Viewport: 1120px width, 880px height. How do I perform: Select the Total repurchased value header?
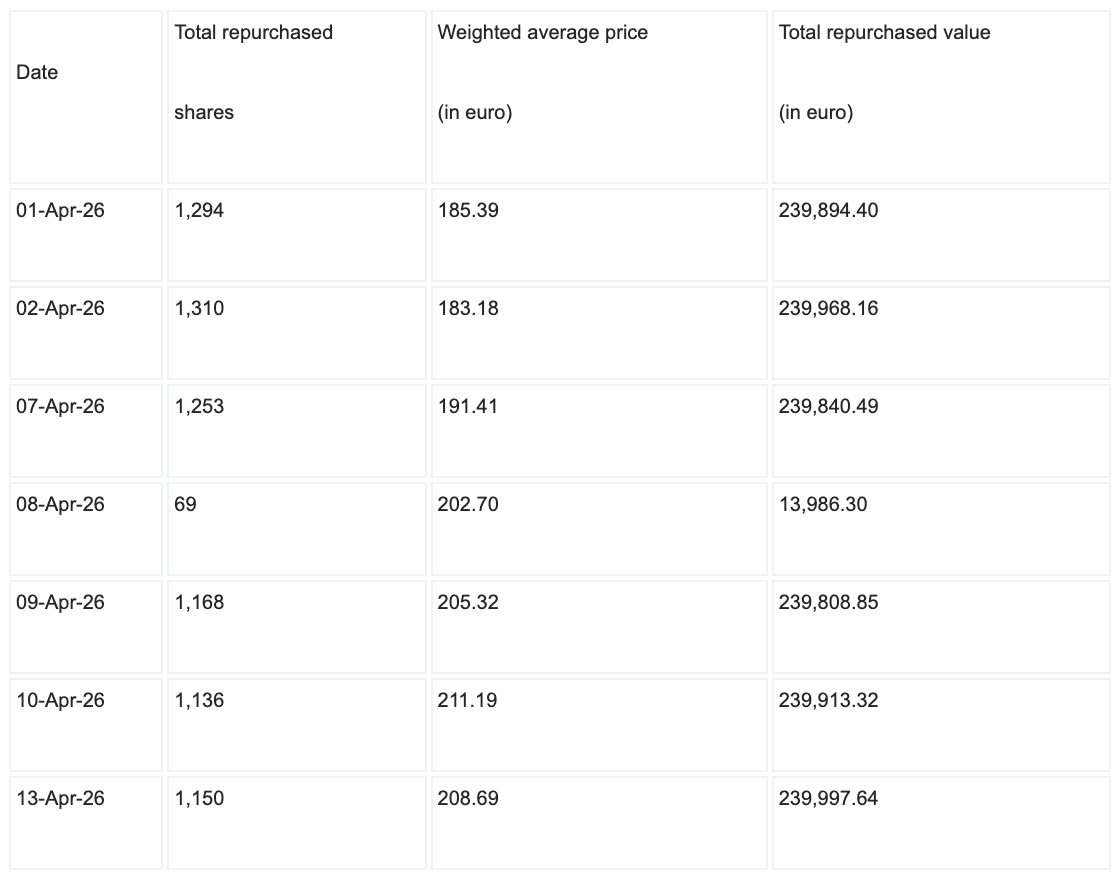tap(941, 97)
